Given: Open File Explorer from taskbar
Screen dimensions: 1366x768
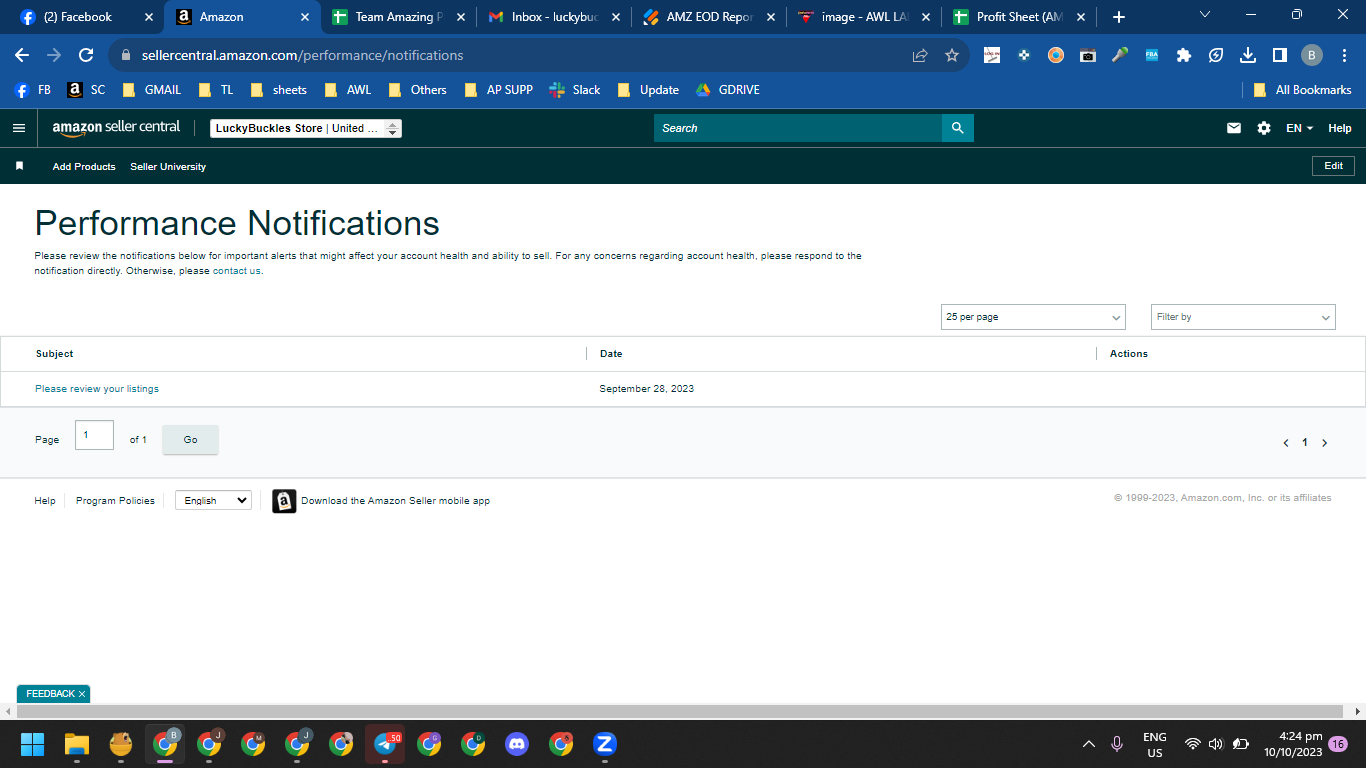Looking at the screenshot, I should point(77,744).
